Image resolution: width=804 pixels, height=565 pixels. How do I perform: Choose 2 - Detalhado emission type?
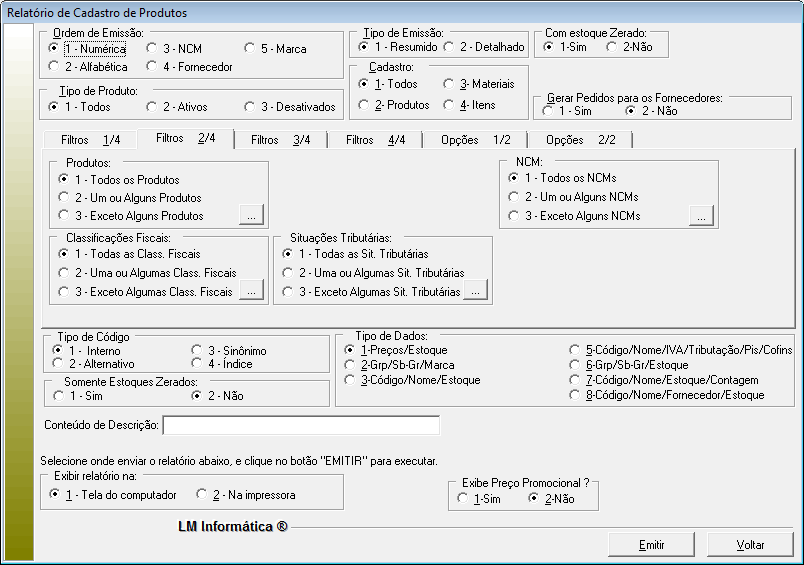coord(451,47)
